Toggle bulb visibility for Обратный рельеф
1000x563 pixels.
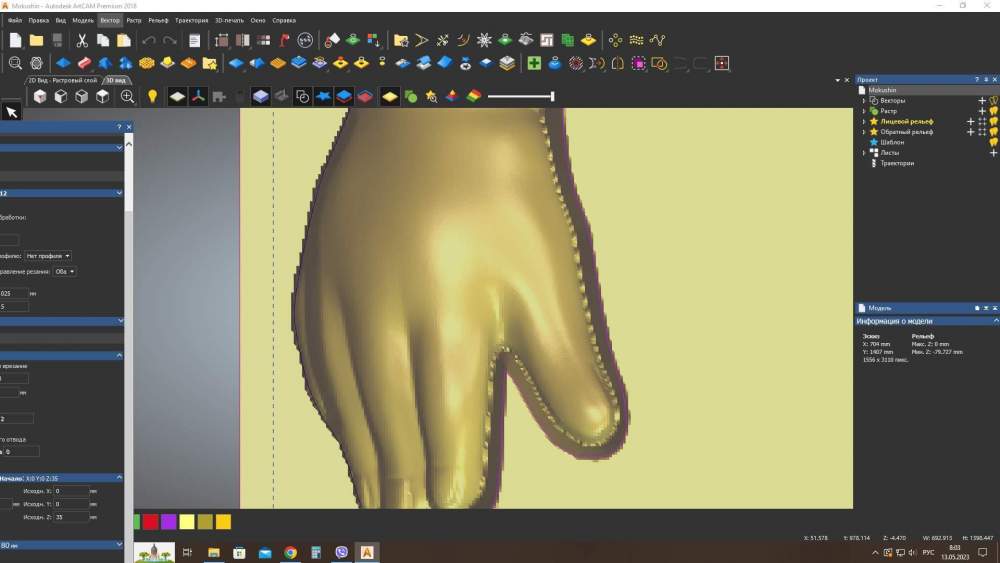point(994,132)
